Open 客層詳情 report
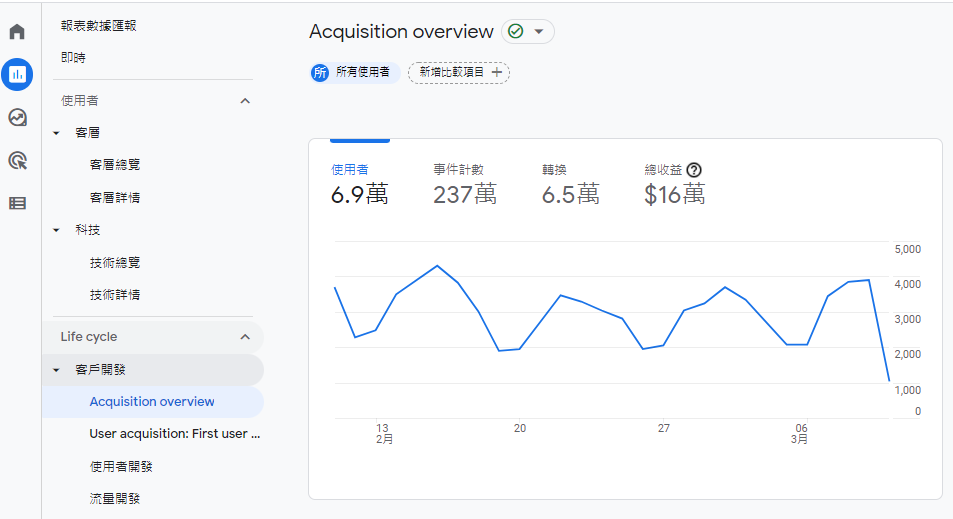953x519 pixels. tap(115, 198)
